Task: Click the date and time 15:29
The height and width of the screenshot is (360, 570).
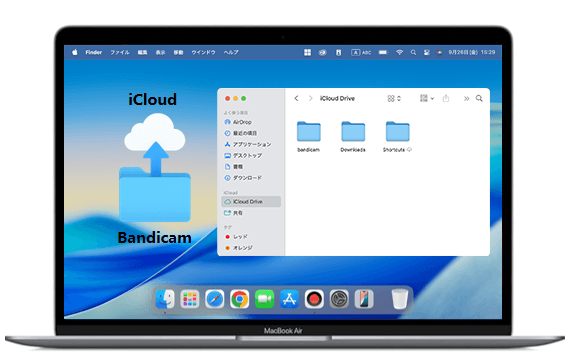Action: pos(472,52)
